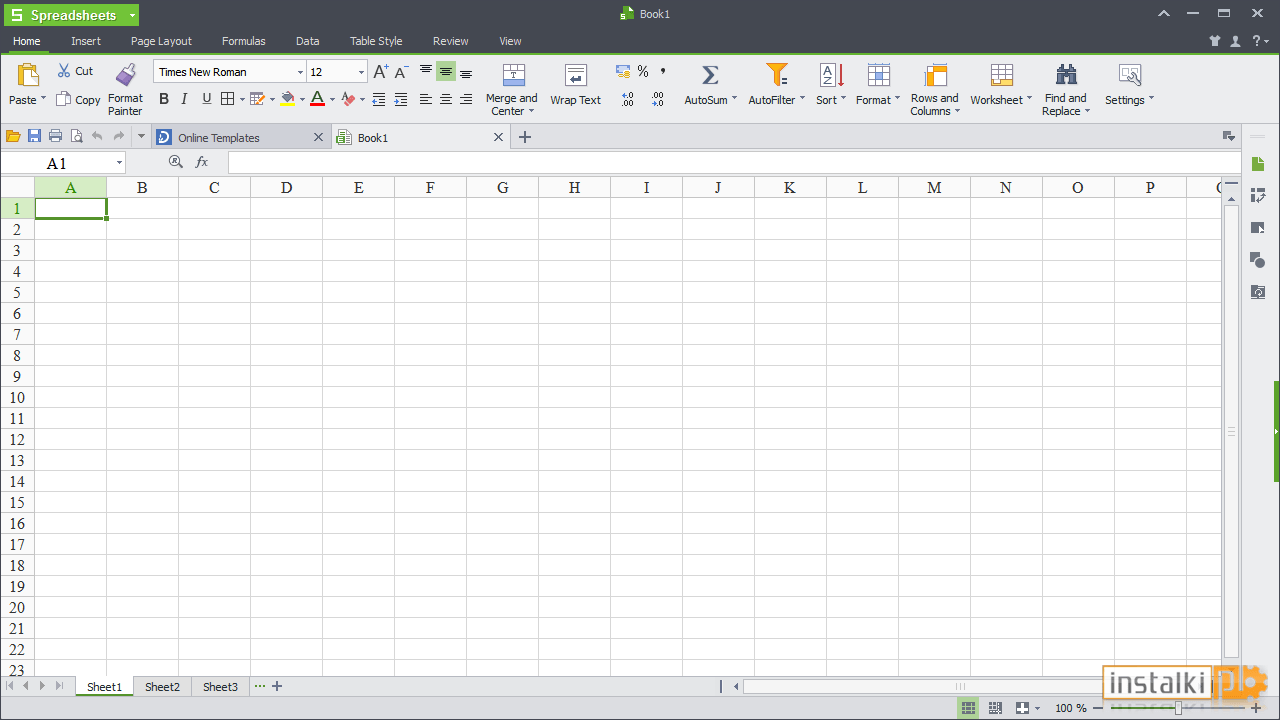This screenshot has width=1280, height=720.
Task: Open the font name dropdown
Action: 300,72
